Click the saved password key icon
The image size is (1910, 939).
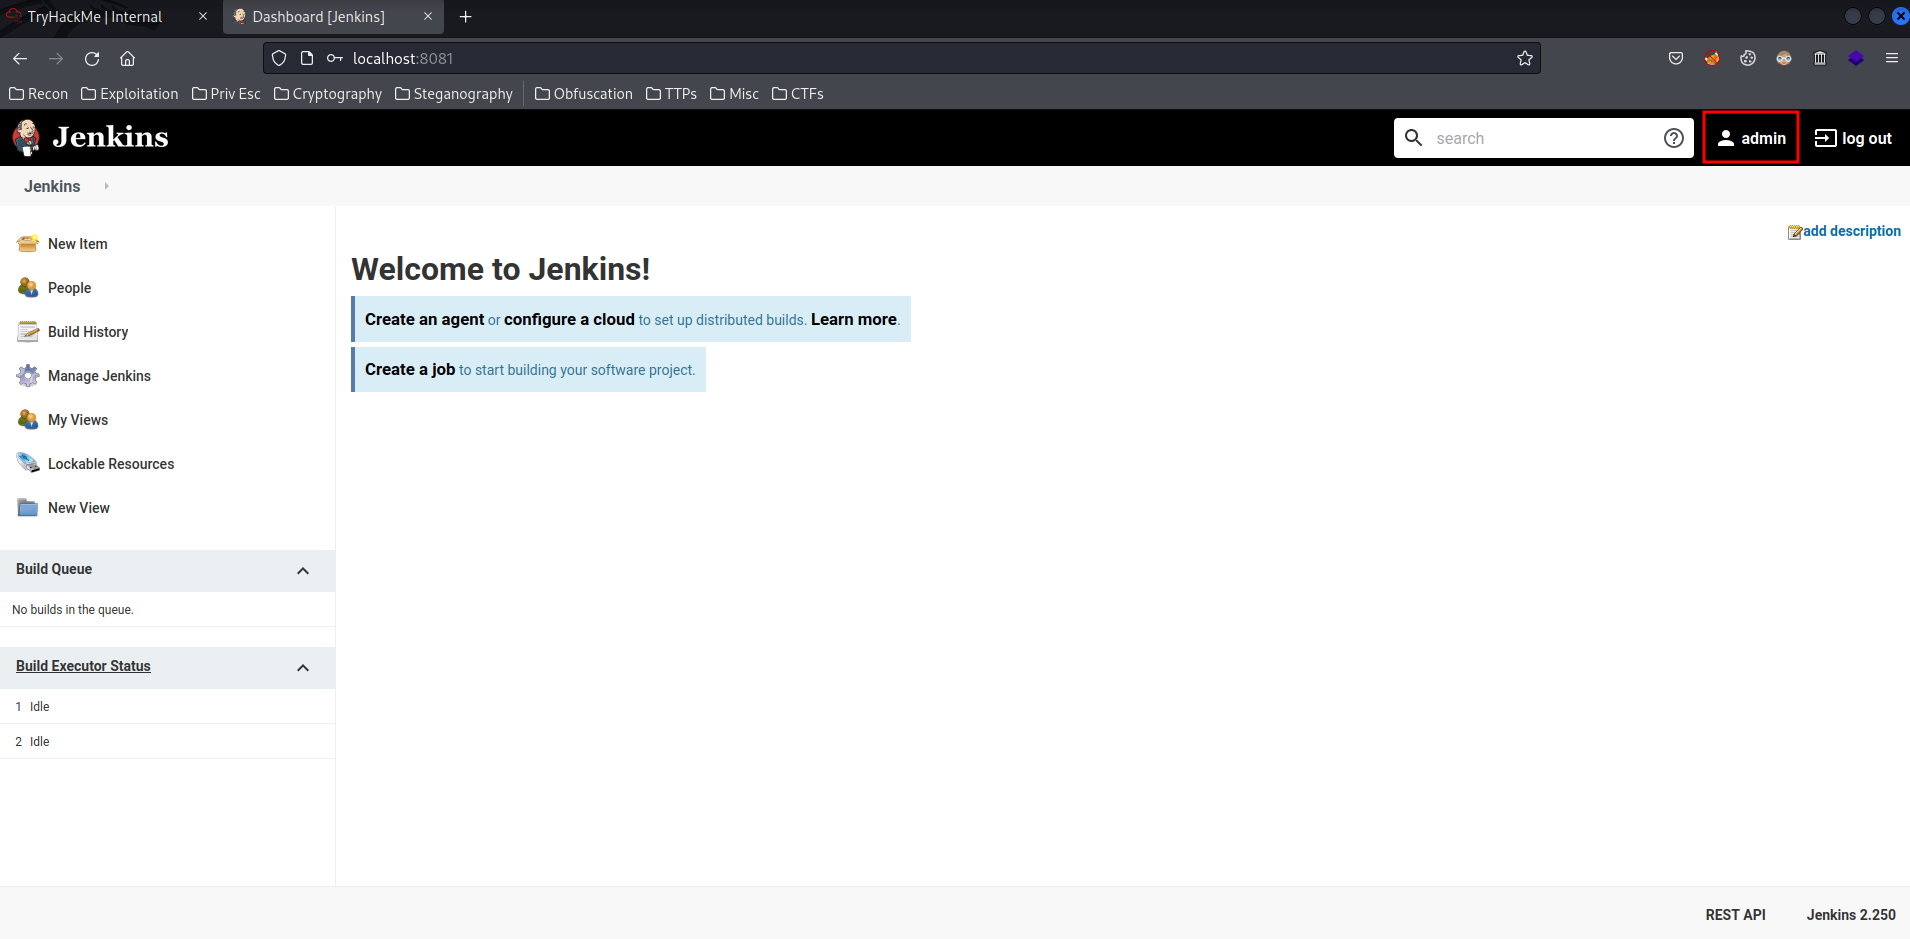pyautogui.click(x=335, y=58)
